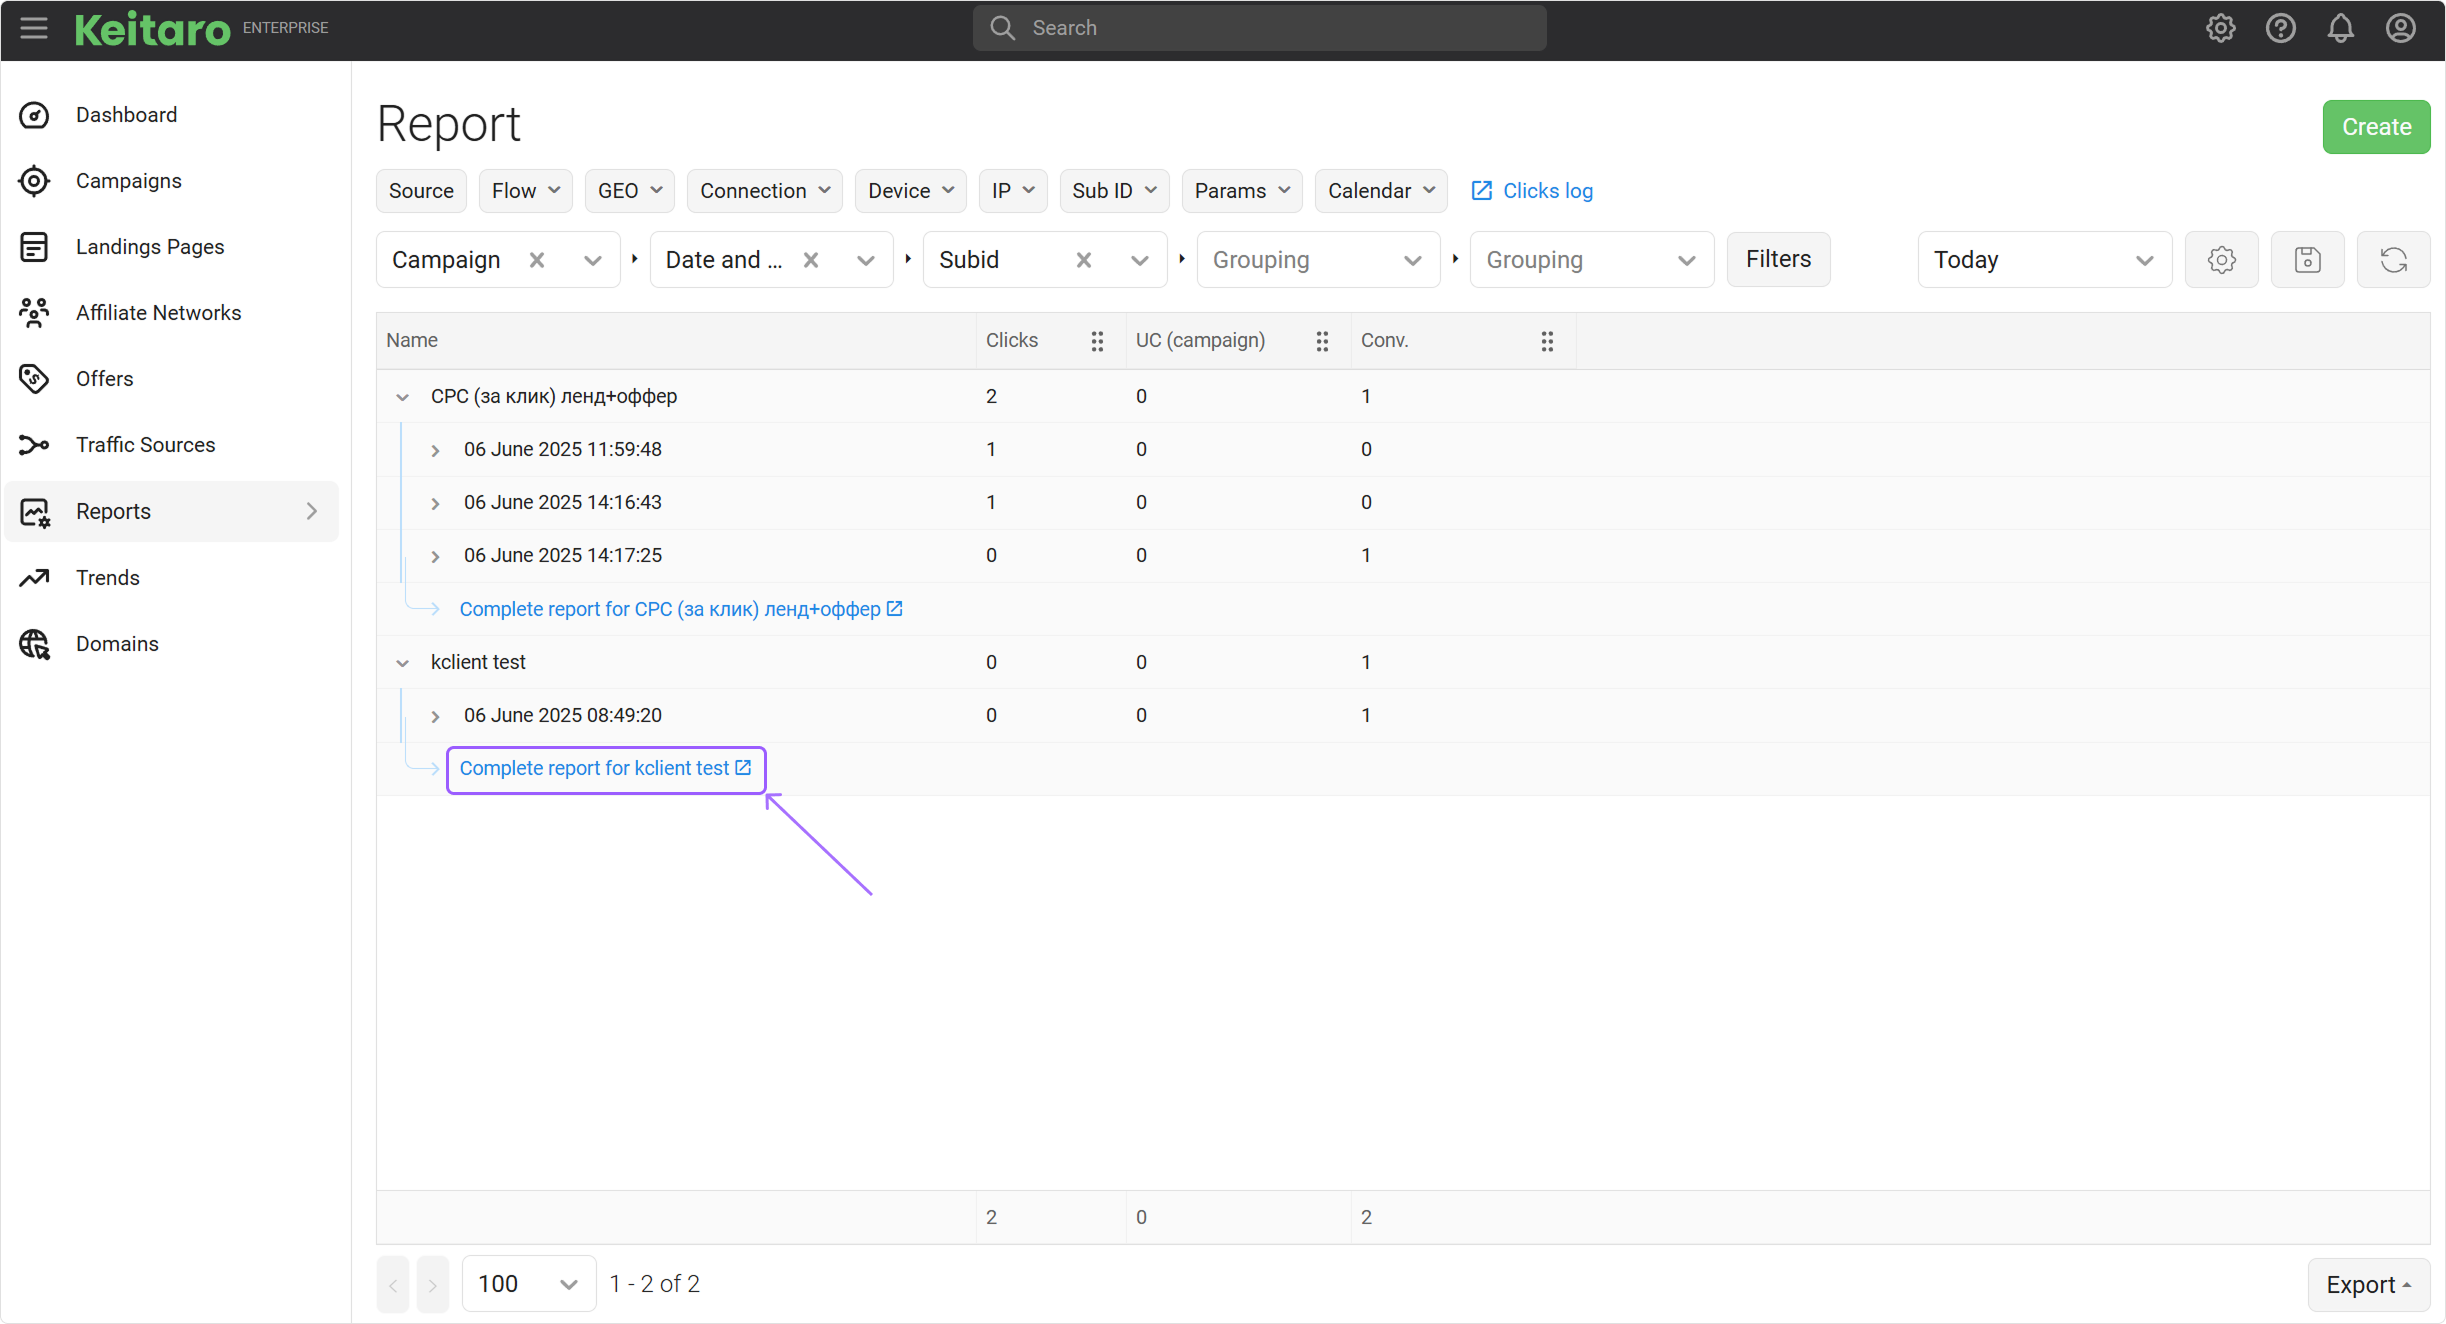The height and width of the screenshot is (1324, 2446).
Task: Click the Domains globe icon
Action: coord(35,644)
